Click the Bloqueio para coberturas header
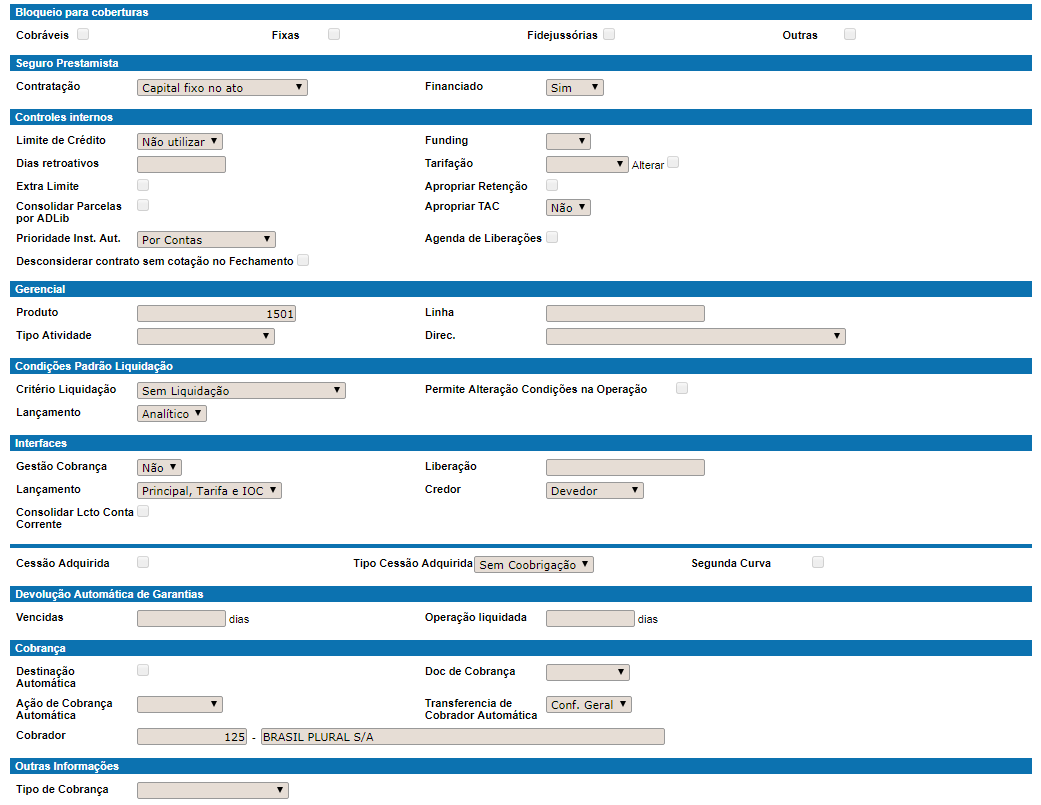Image resolution: width=1041 pixels, height=805 pixels. 520,12
